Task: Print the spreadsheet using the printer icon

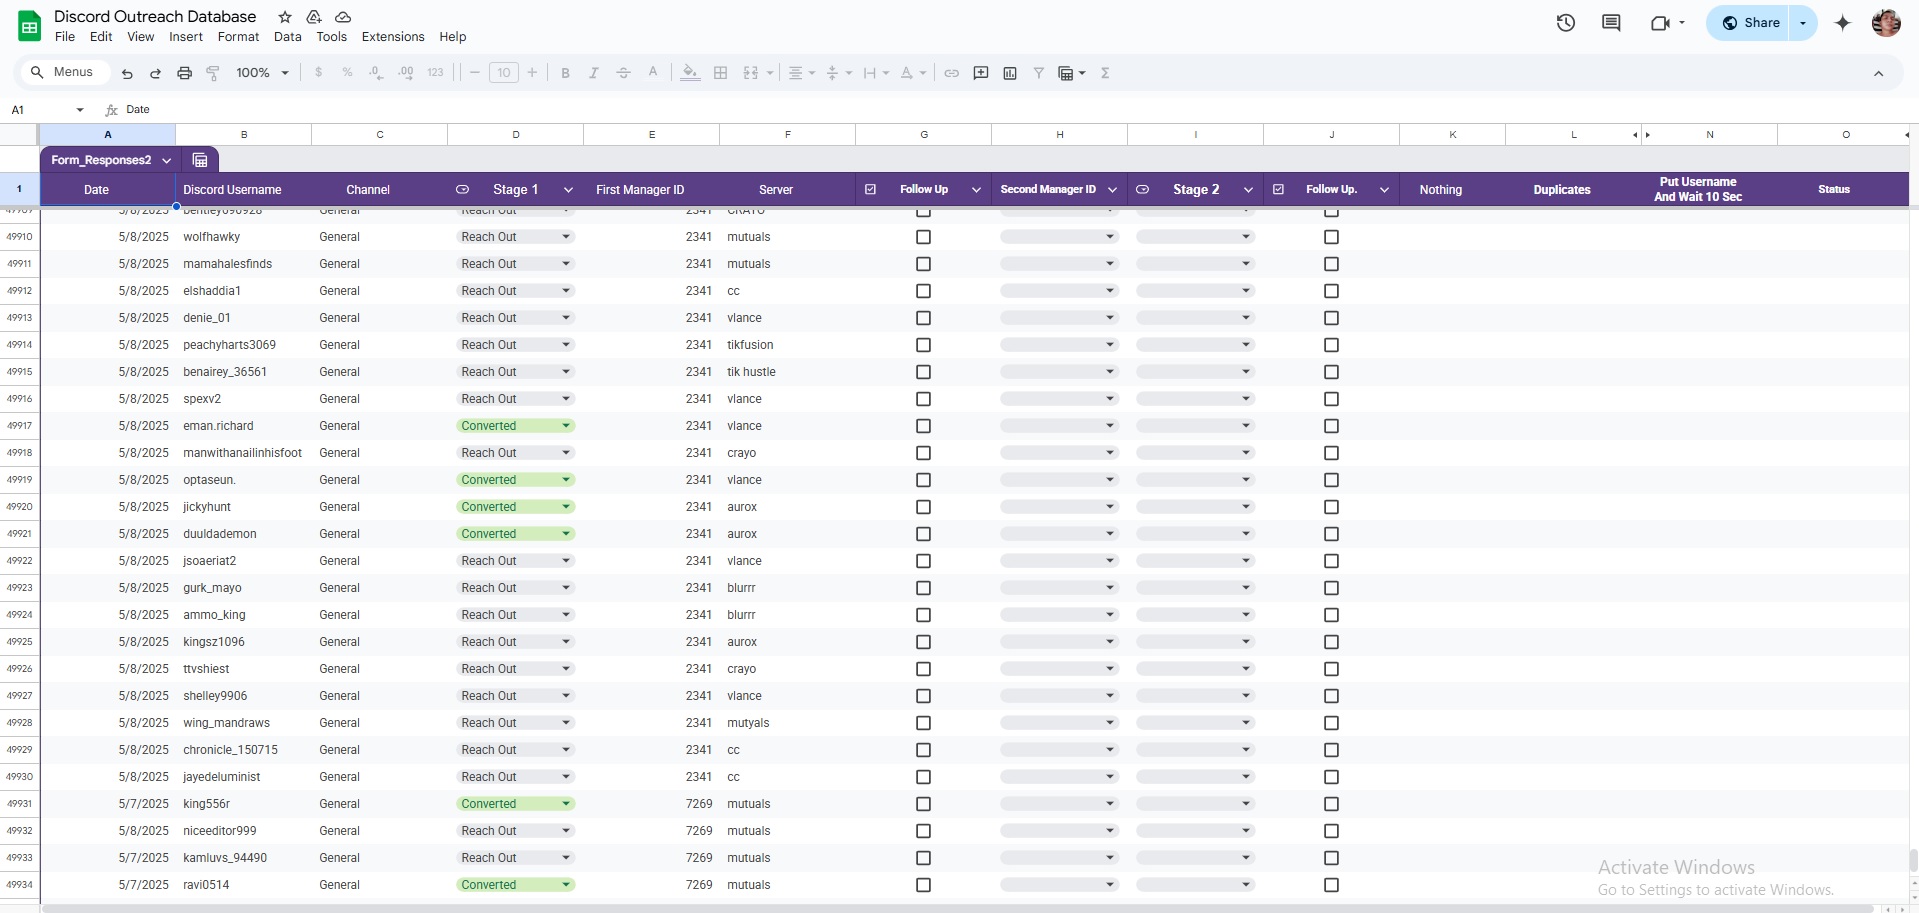Action: (x=184, y=73)
